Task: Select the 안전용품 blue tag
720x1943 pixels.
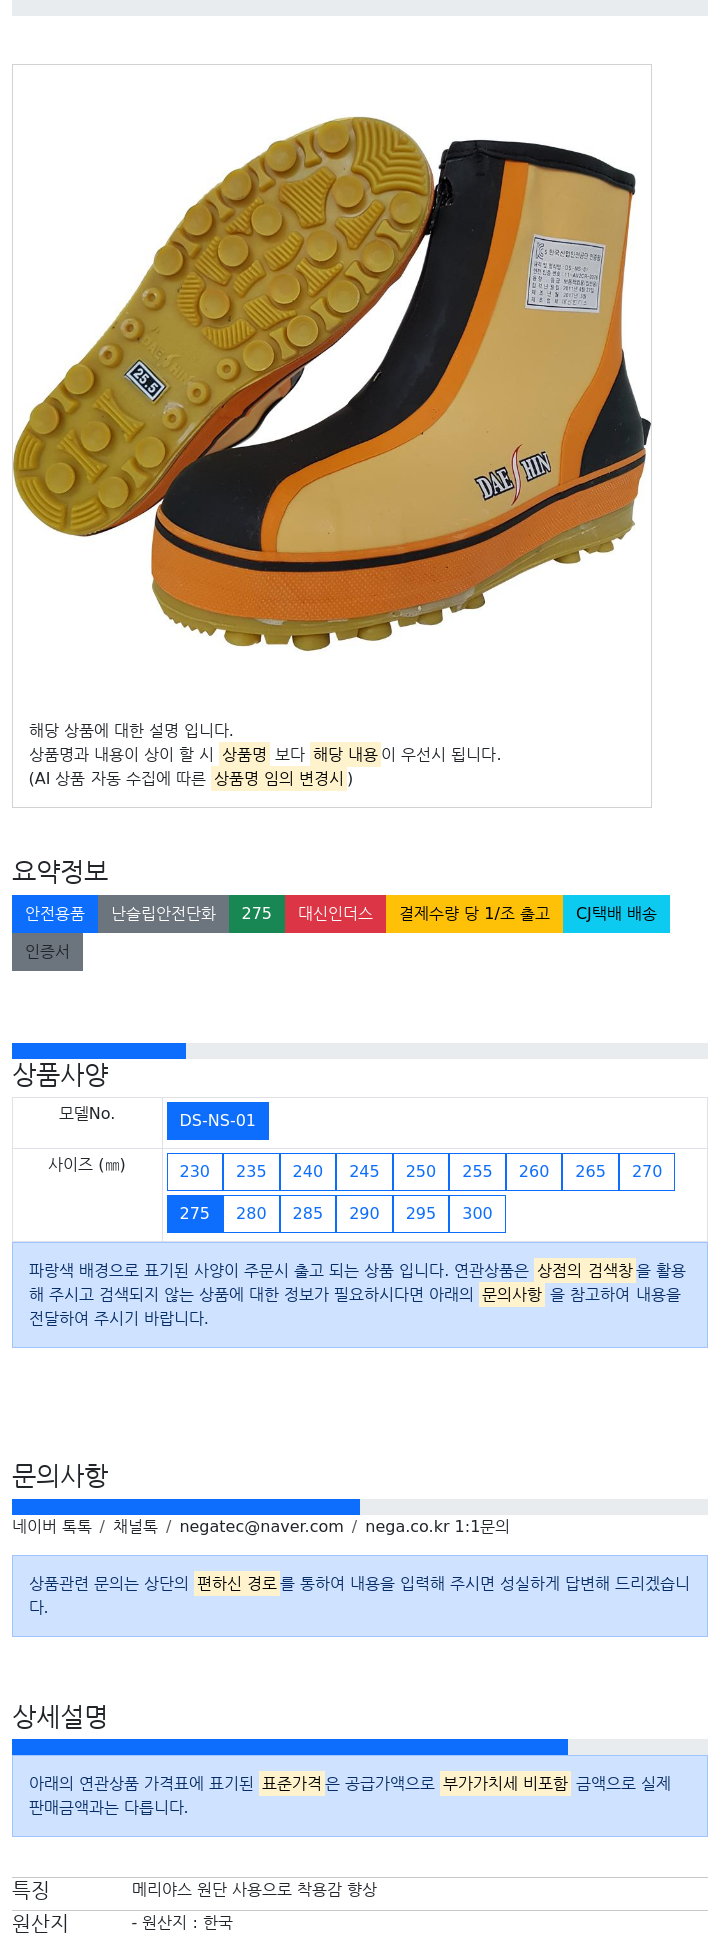Action: tap(55, 914)
